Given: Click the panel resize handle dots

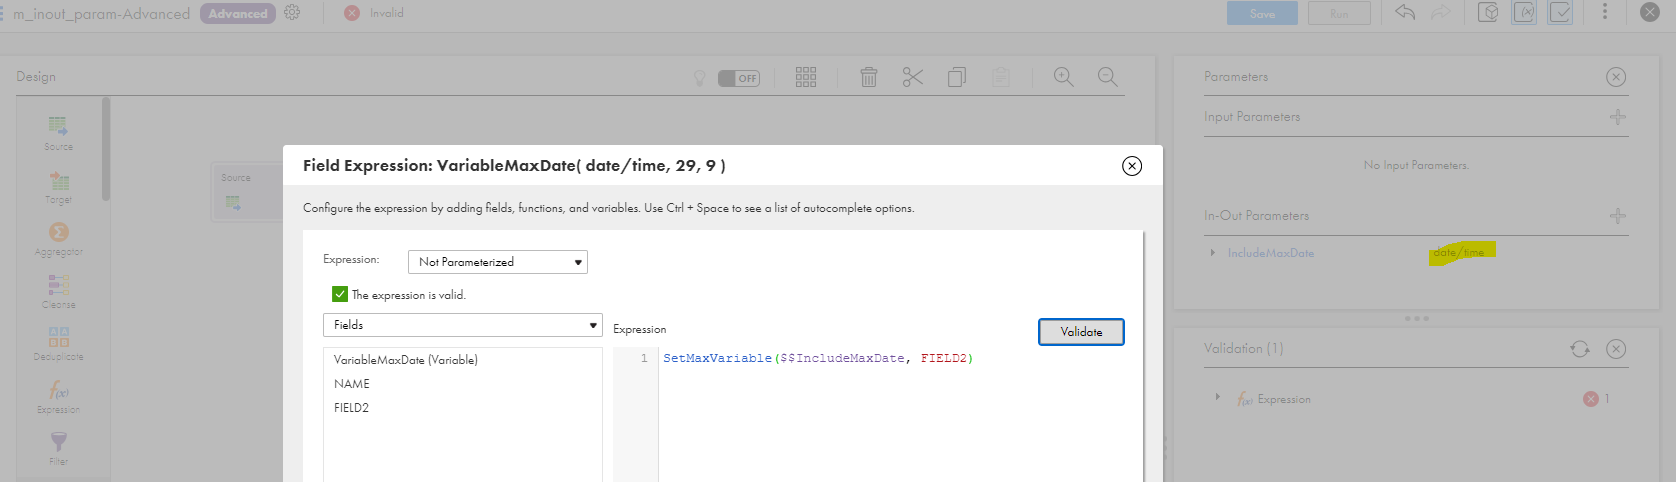Looking at the screenshot, I should point(1417,319).
